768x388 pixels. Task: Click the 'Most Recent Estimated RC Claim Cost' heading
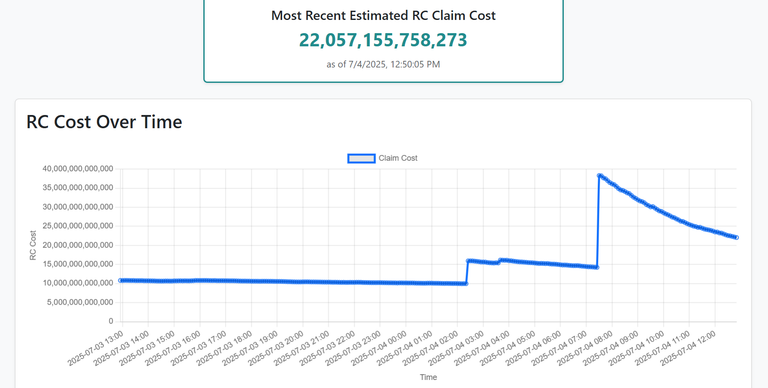pos(383,16)
